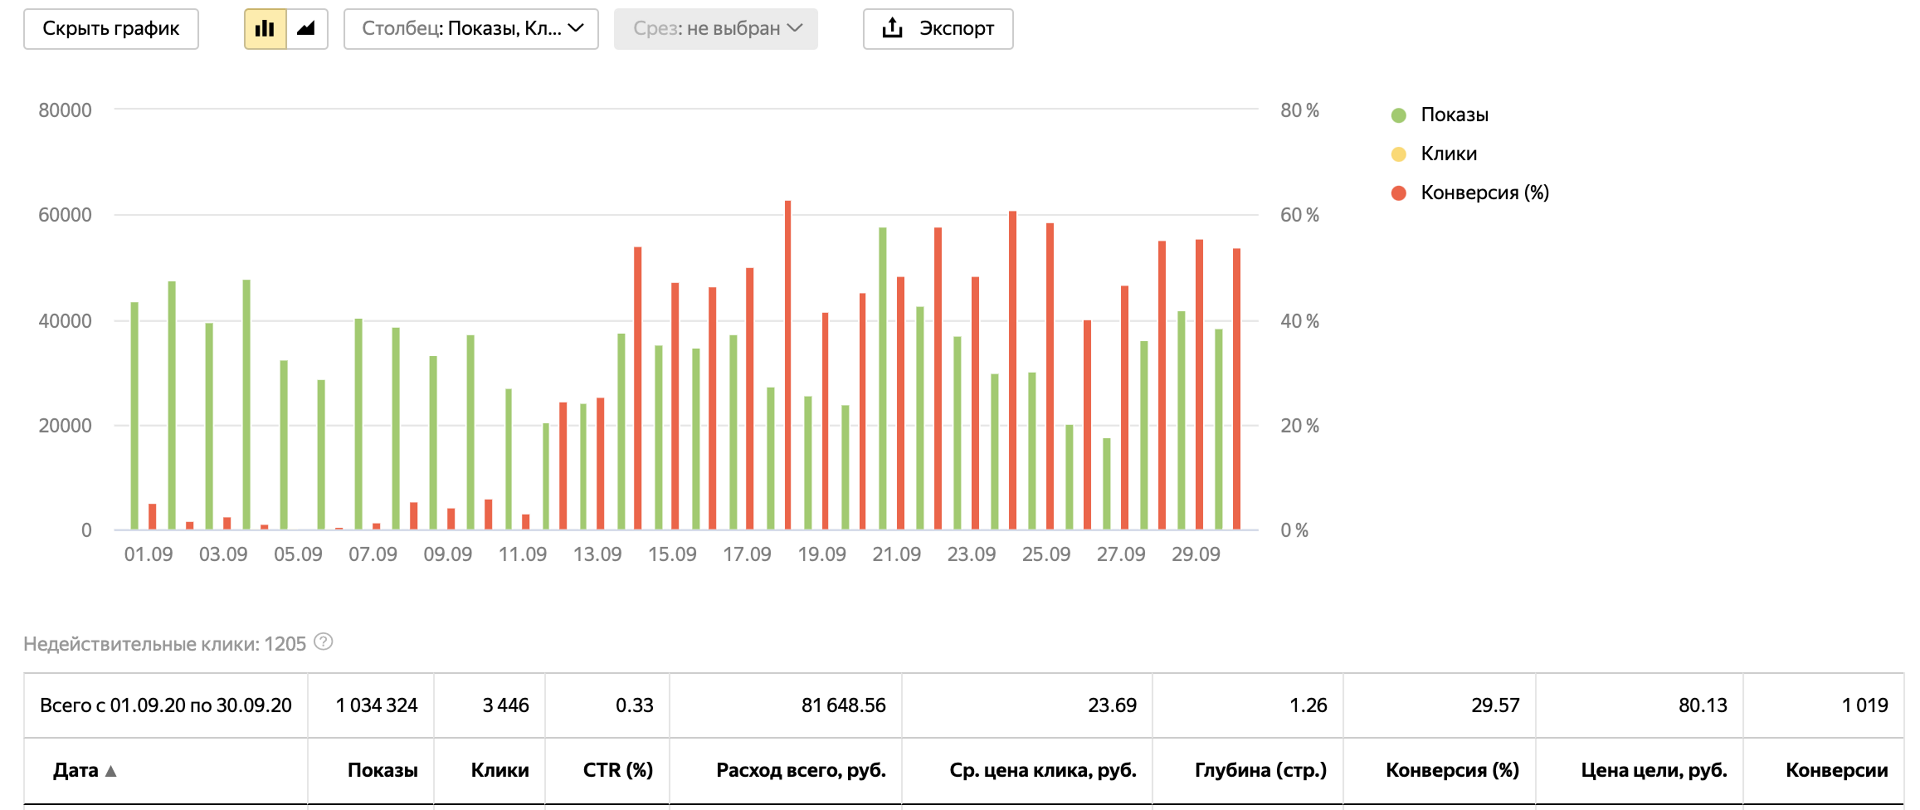Sort by Конверсия (%) column header
Image resolution: width=1920 pixels, height=810 pixels.
[x=1452, y=770]
